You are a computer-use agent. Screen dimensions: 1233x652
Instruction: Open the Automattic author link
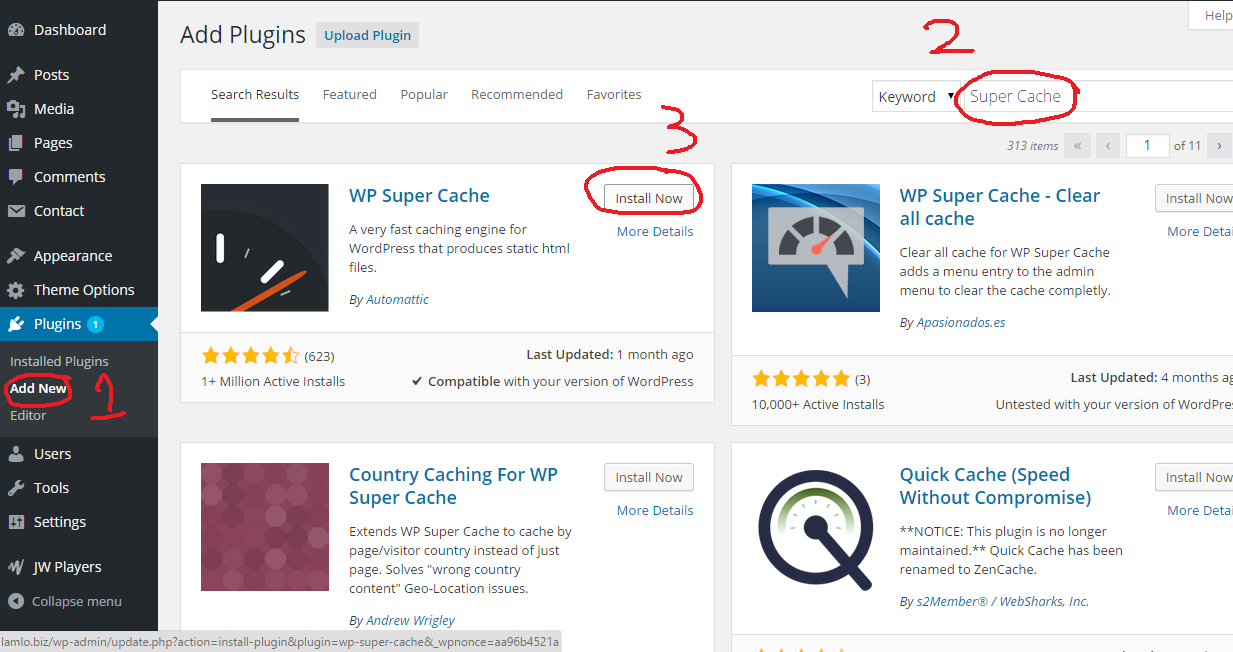click(x=397, y=299)
